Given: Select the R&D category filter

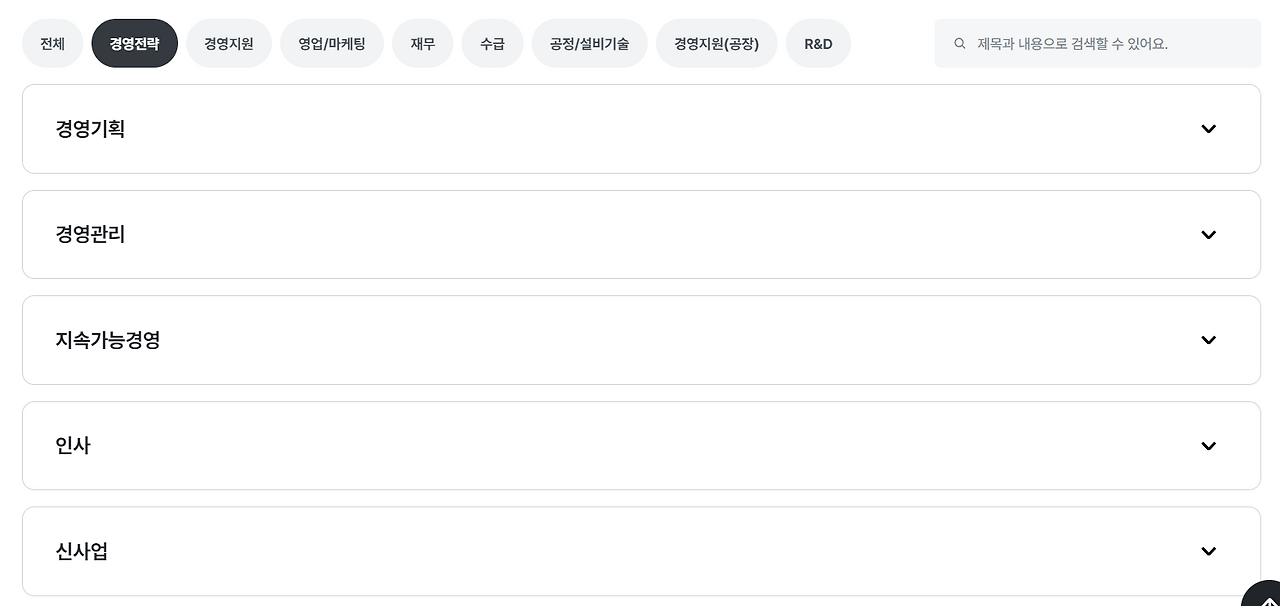Looking at the screenshot, I should point(818,43).
